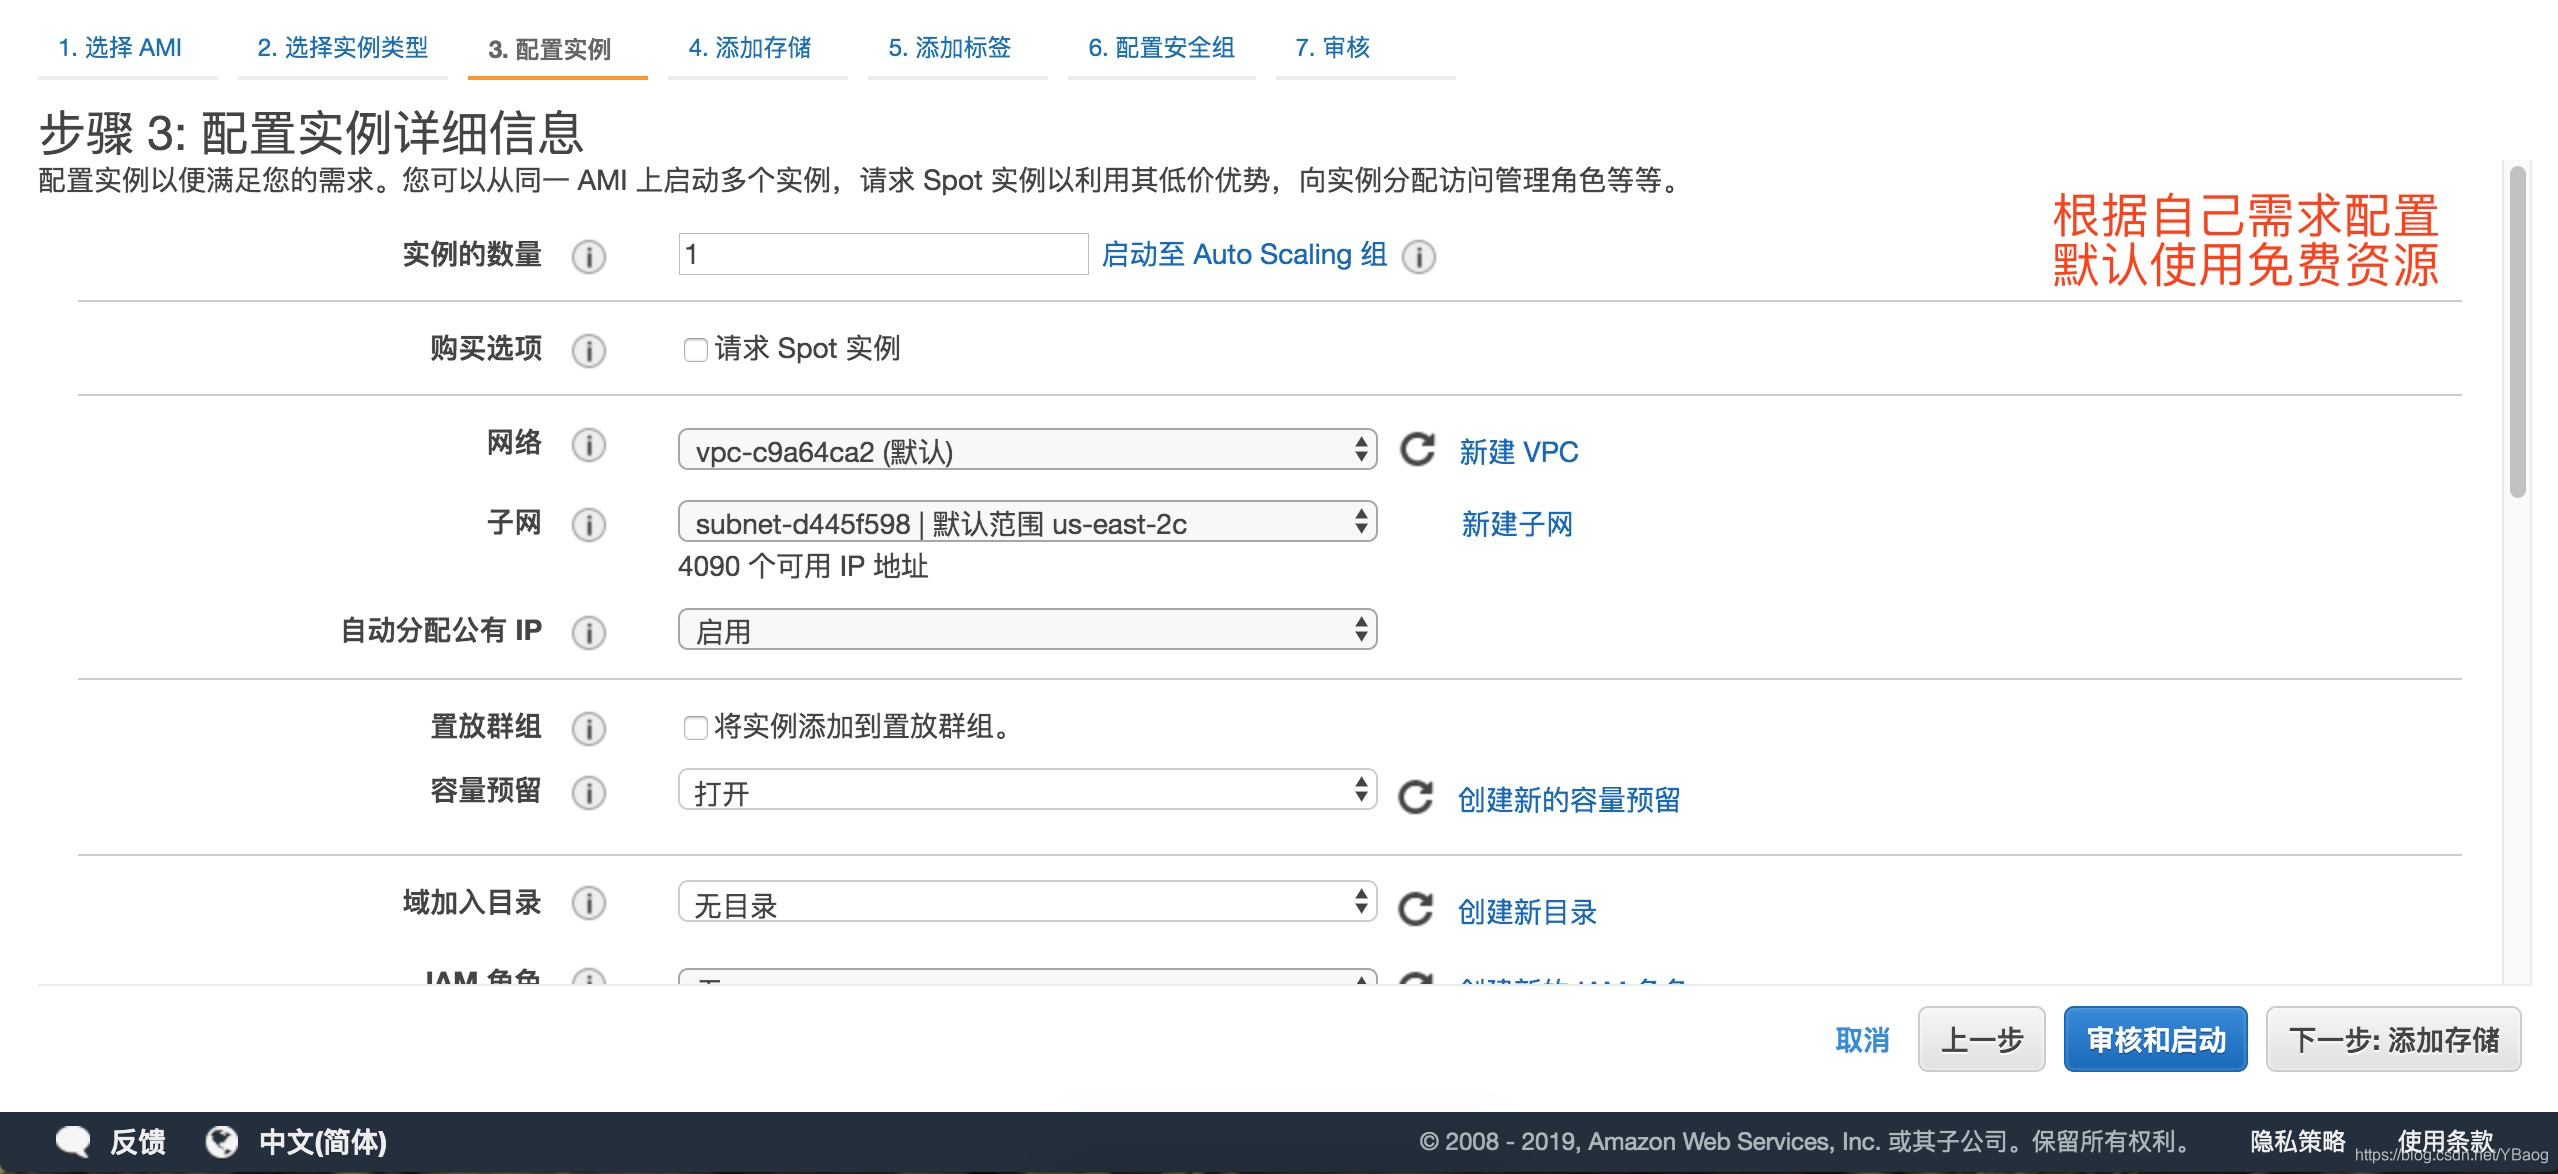Refresh the VPC network list
Screen dimensions: 2558x1174
coord(1417,450)
